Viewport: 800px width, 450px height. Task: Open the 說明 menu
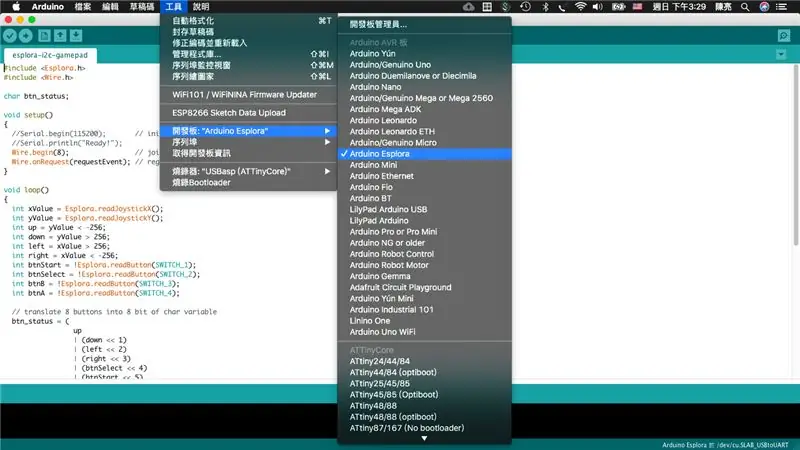point(201,7)
